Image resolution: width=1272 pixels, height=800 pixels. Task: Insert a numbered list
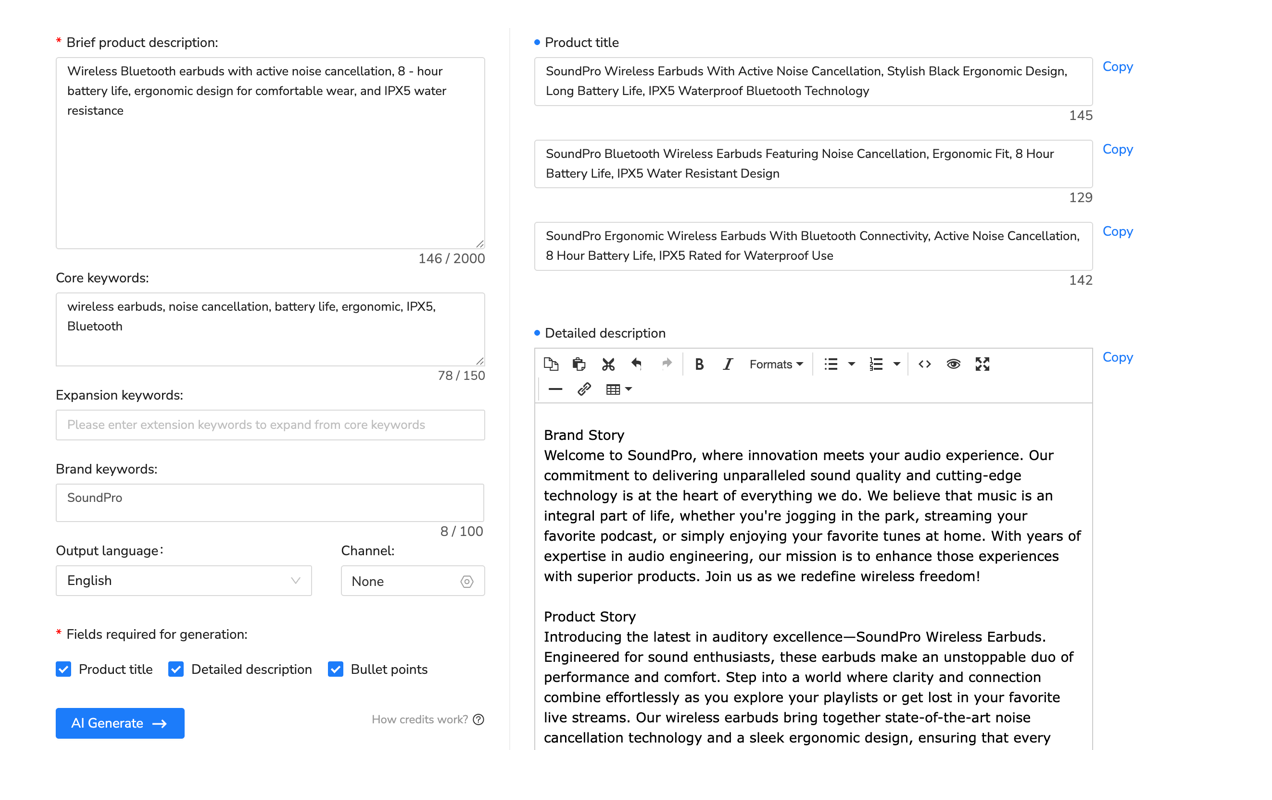tap(876, 364)
